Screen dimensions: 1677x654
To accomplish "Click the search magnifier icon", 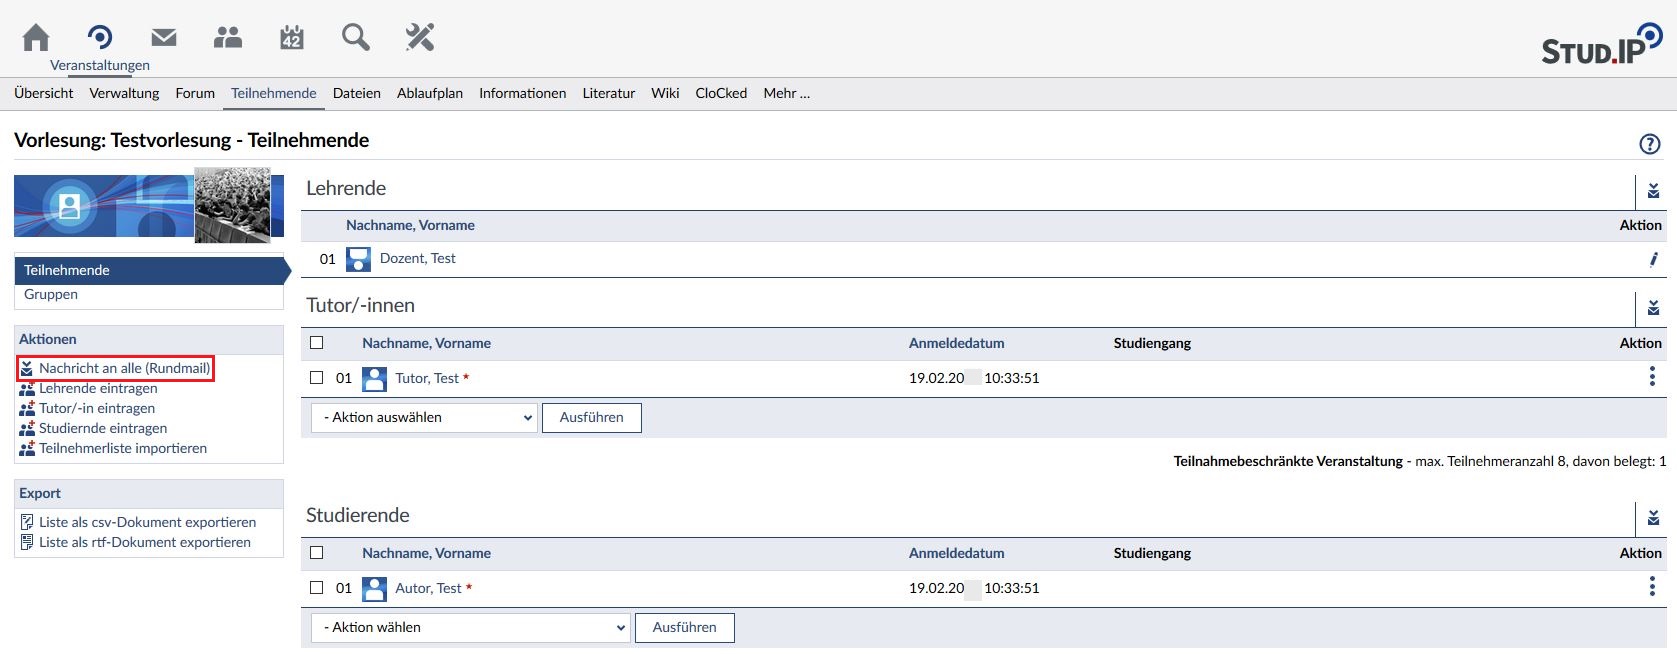I will pos(355,38).
